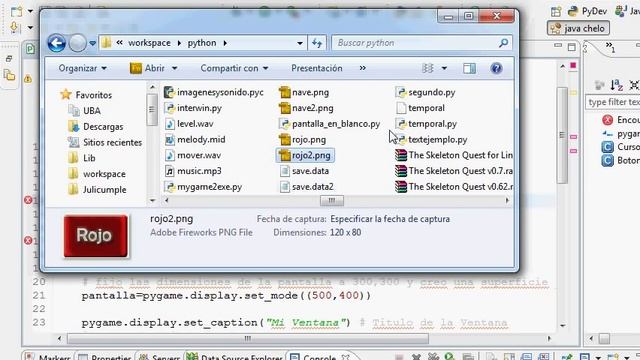Select the temporal.py file
Viewport: 640px width, 360px height.
click(426, 124)
